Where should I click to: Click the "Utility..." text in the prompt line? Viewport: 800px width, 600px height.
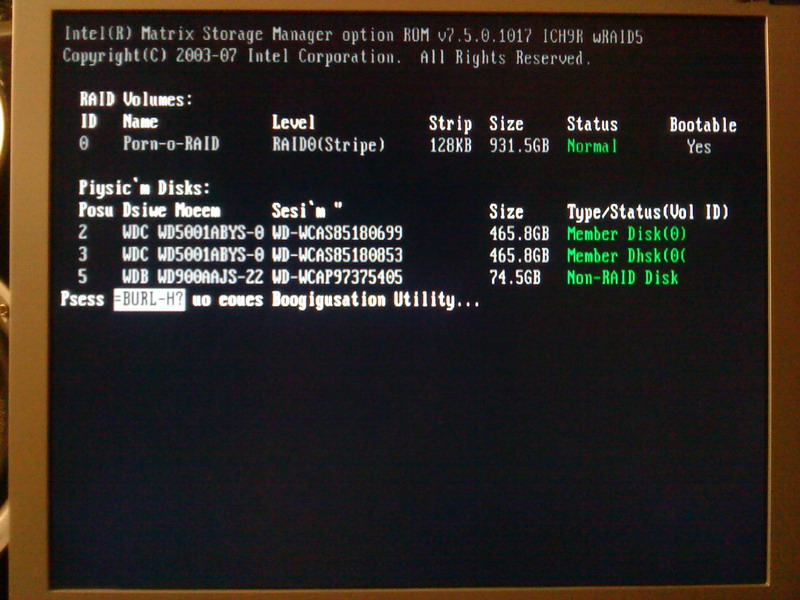click(436, 300)
